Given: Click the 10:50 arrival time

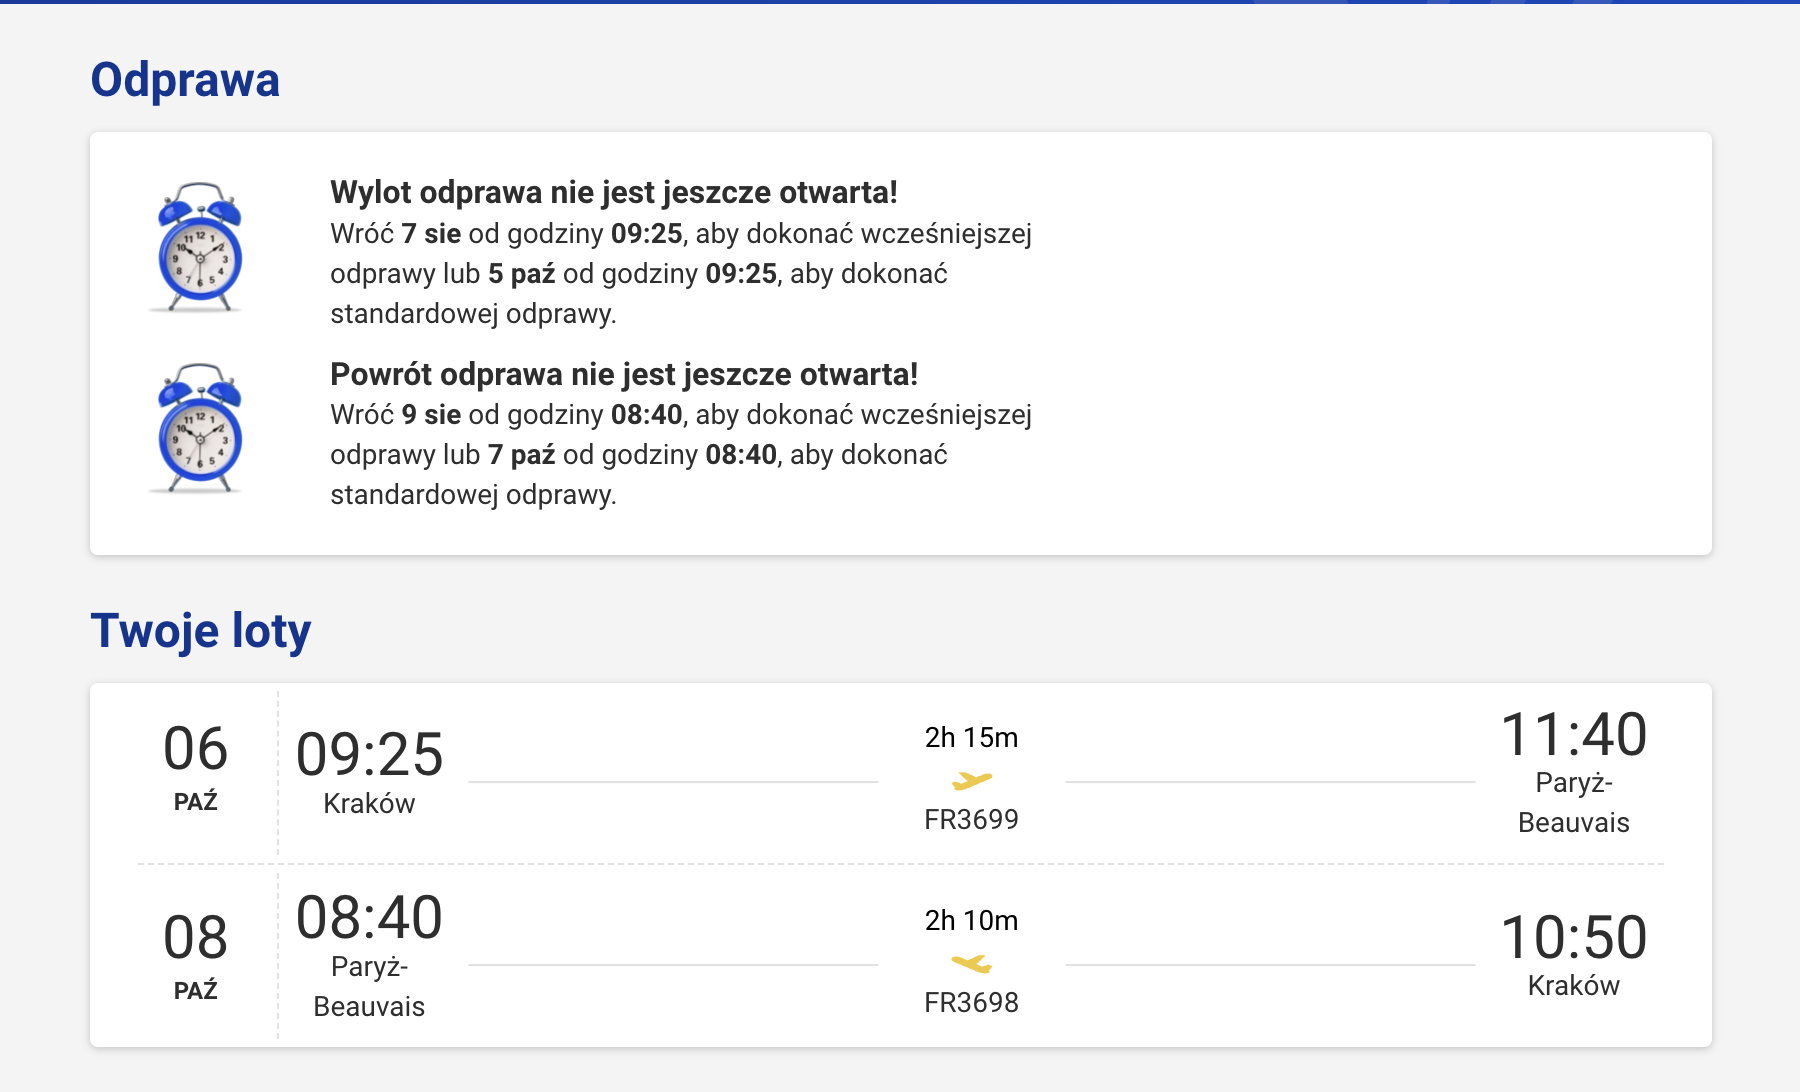Looking at the screenshot, I should [x=1573, y=938].
